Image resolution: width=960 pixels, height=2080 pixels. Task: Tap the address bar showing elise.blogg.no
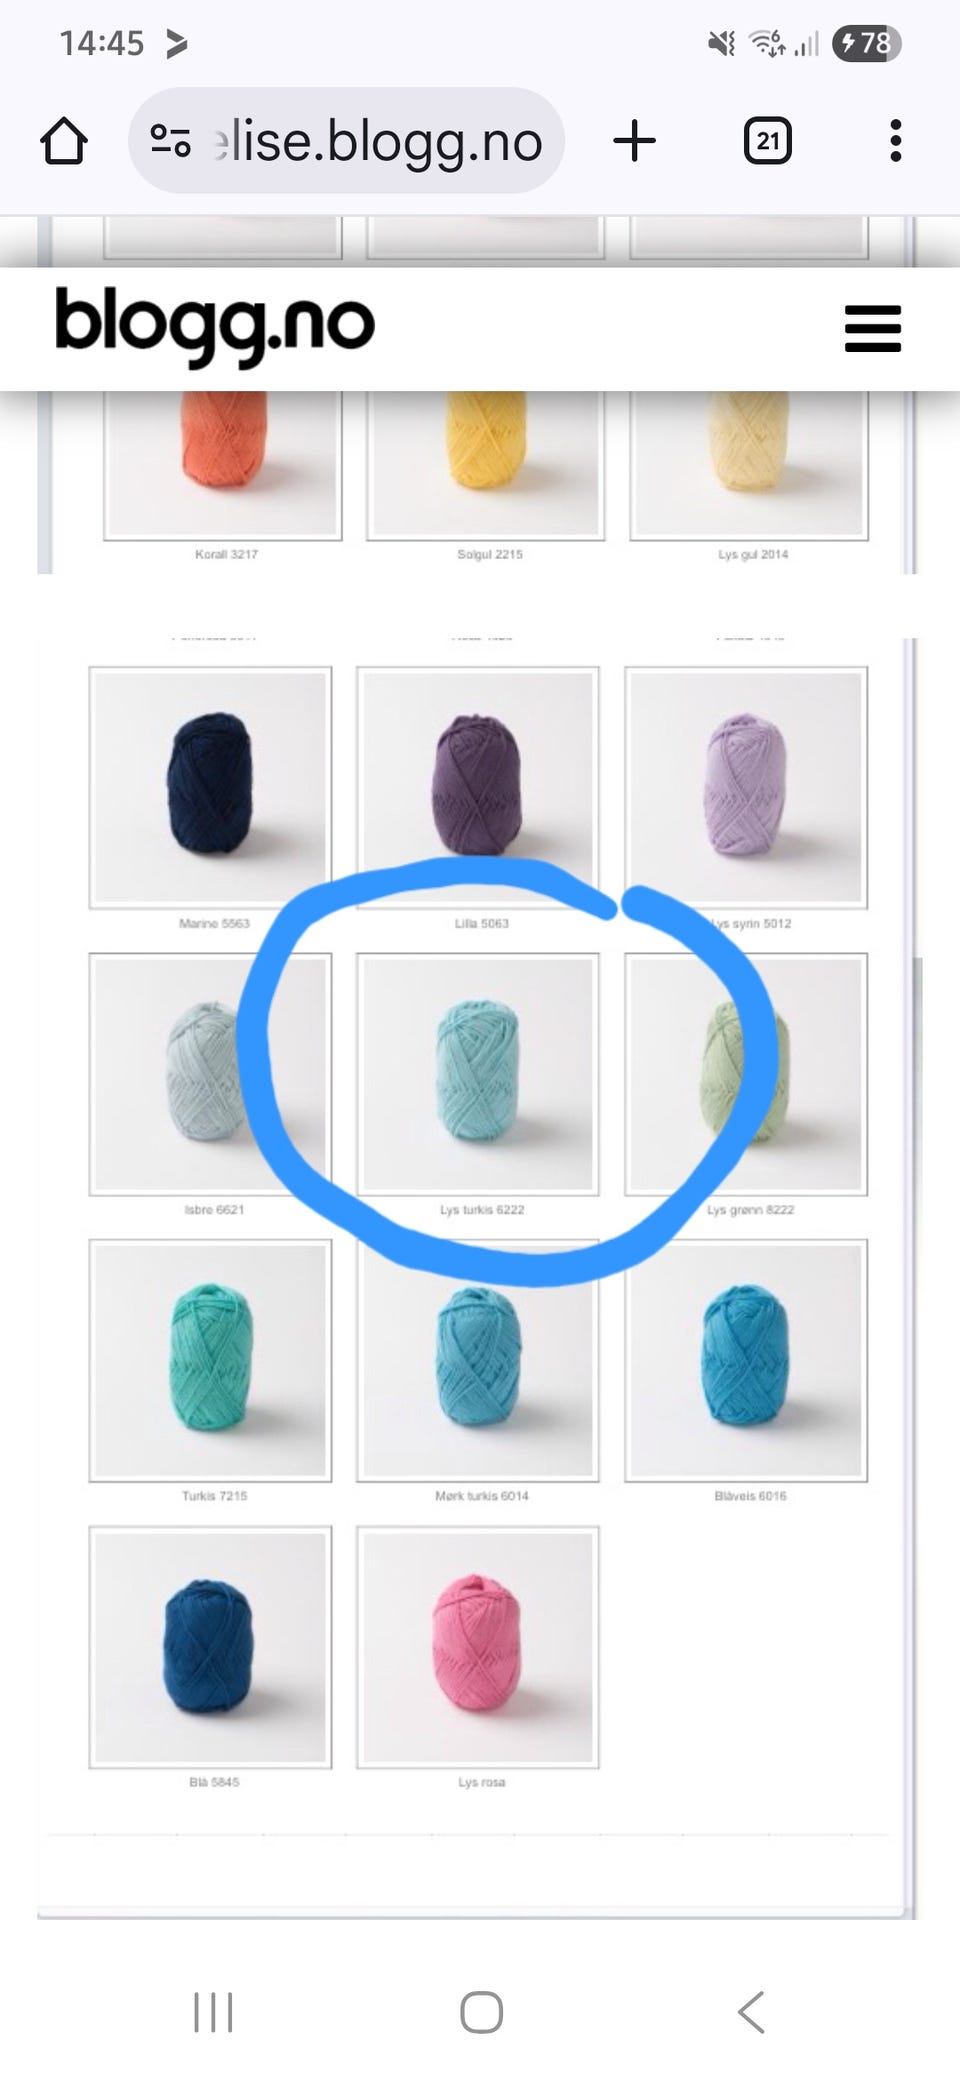tap(346, 141)
